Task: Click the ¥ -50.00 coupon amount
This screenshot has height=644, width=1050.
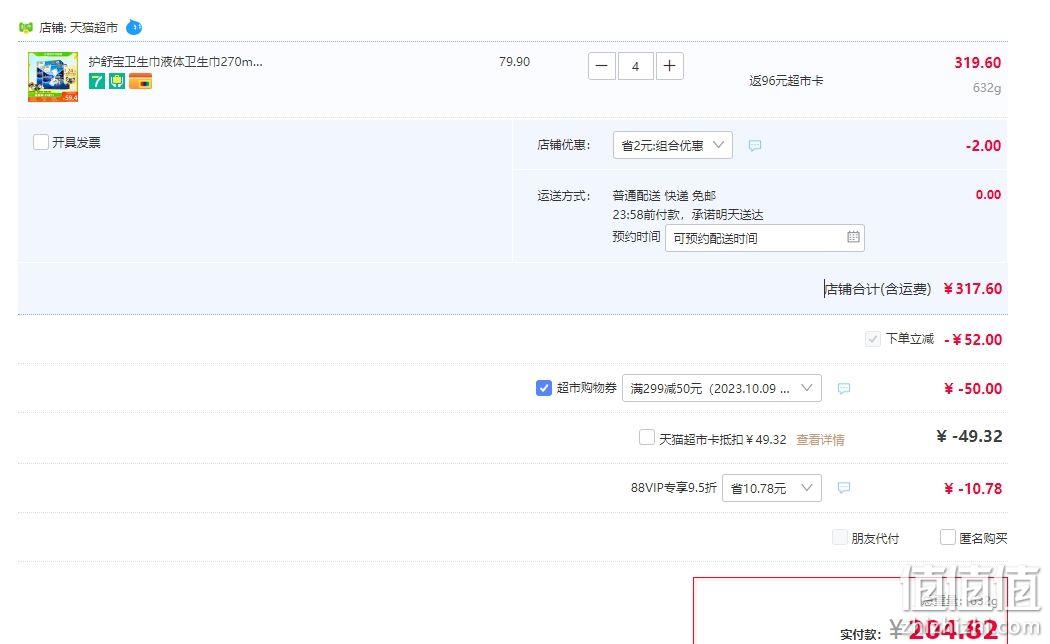Action: point(973,389)
